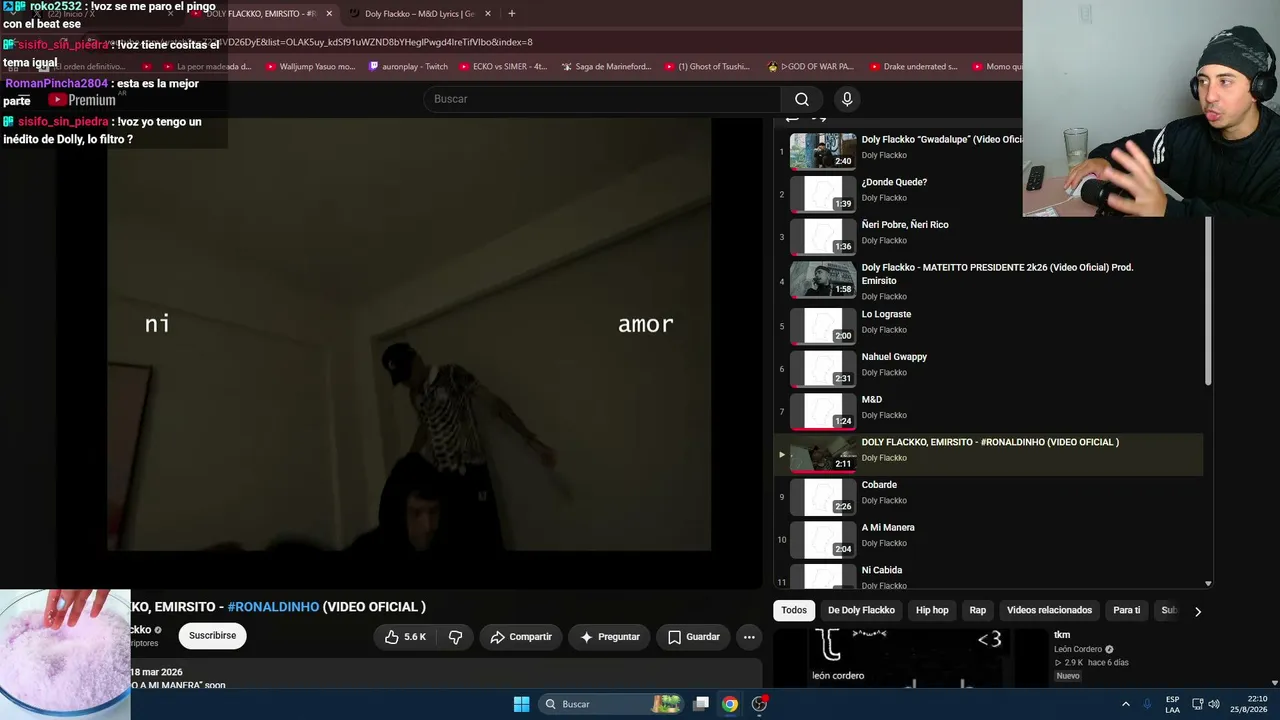Select the Rap filter chip
1280x720 pixels.
click(x=977, y=610)
